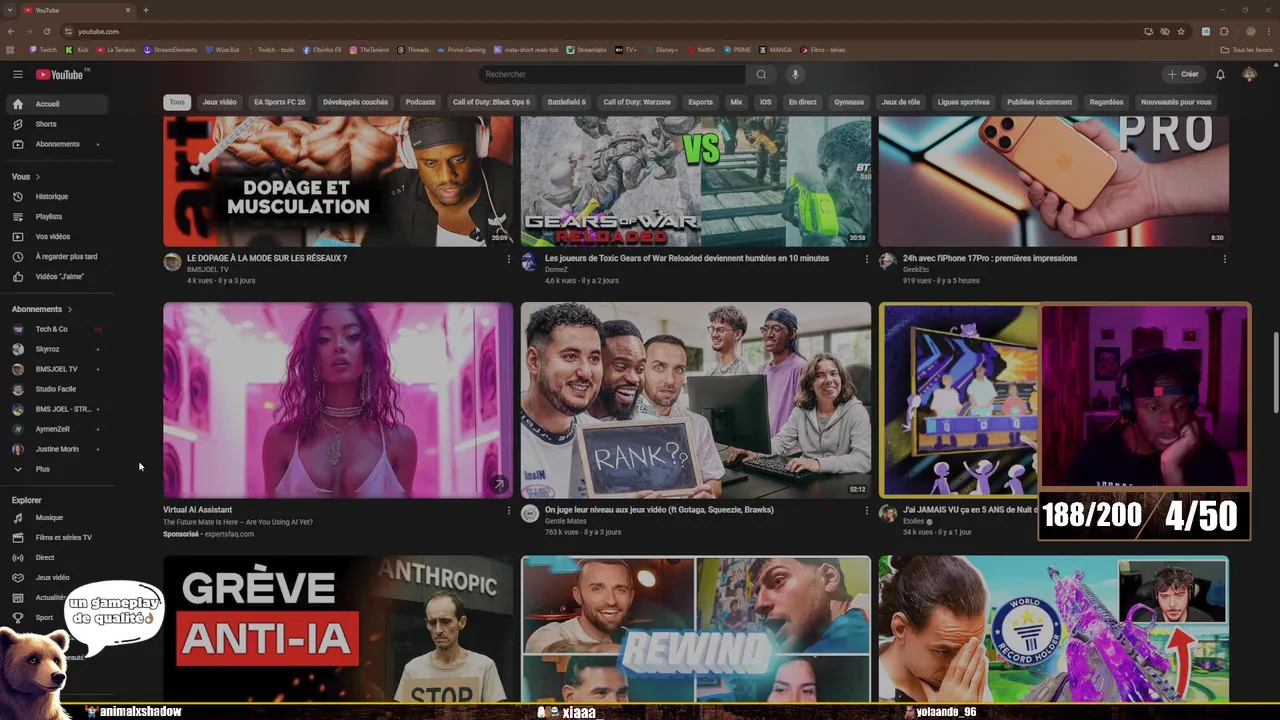Image resolution: width=1280 pixels, height=720 pixels.
Task: Open the BMSJOEL TV sidebar channel
Action: click(x=56, y=369)
